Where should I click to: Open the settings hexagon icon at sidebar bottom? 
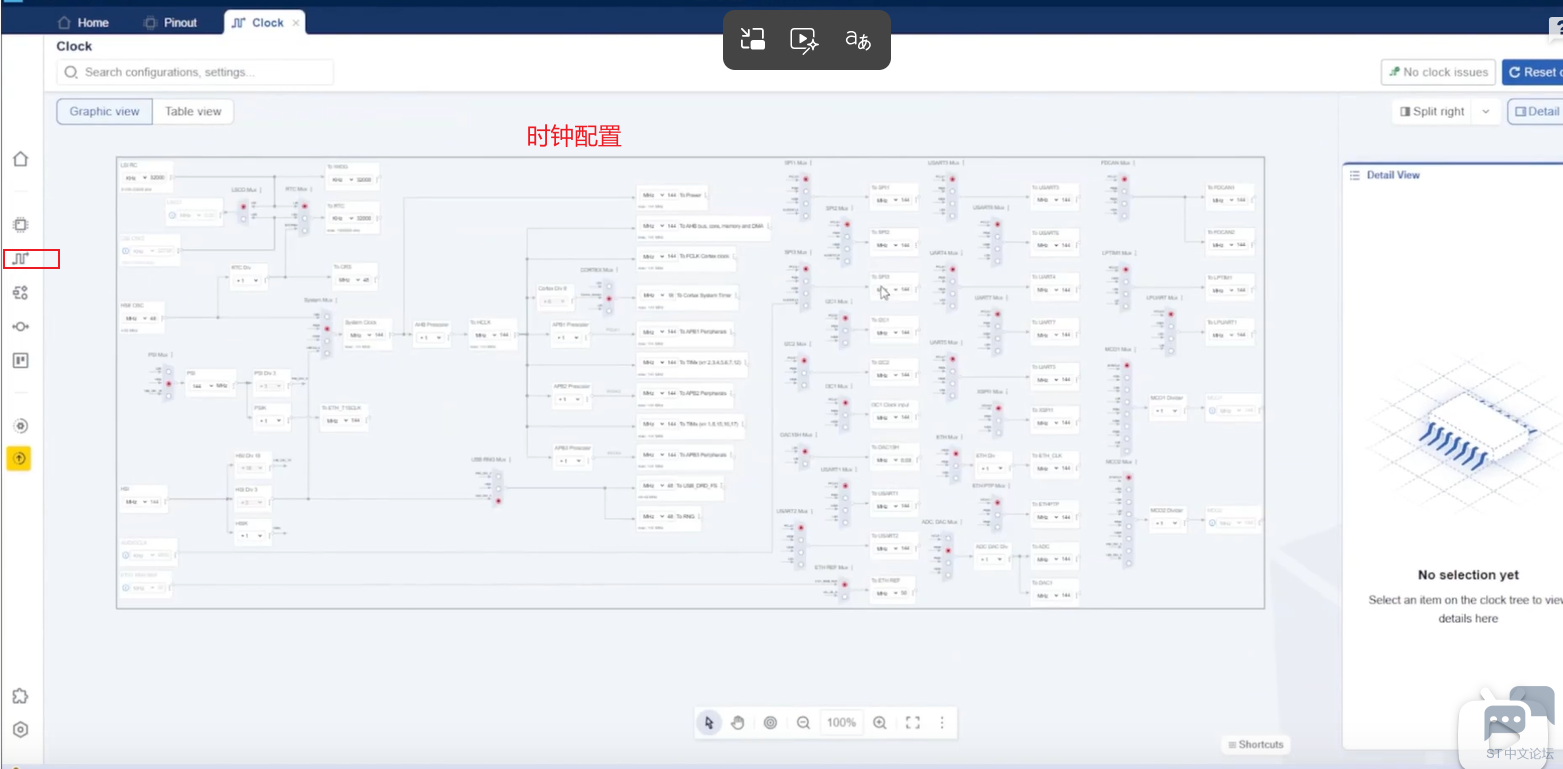[x=20, y=730]
